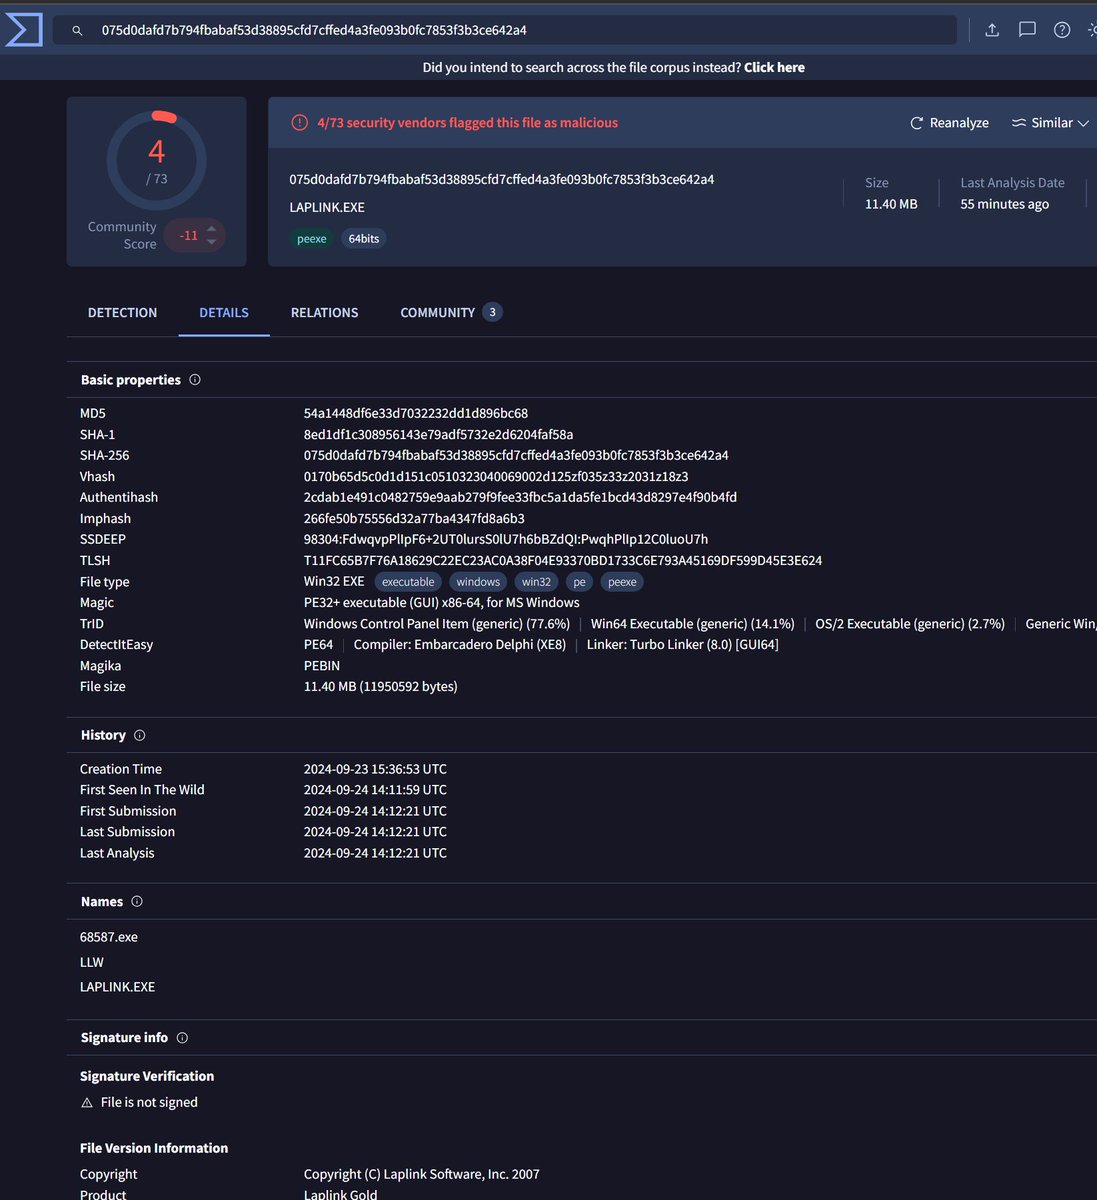Click the Magika PEBIN value
Viewport: 1097px width, 1200px height.
322,666
